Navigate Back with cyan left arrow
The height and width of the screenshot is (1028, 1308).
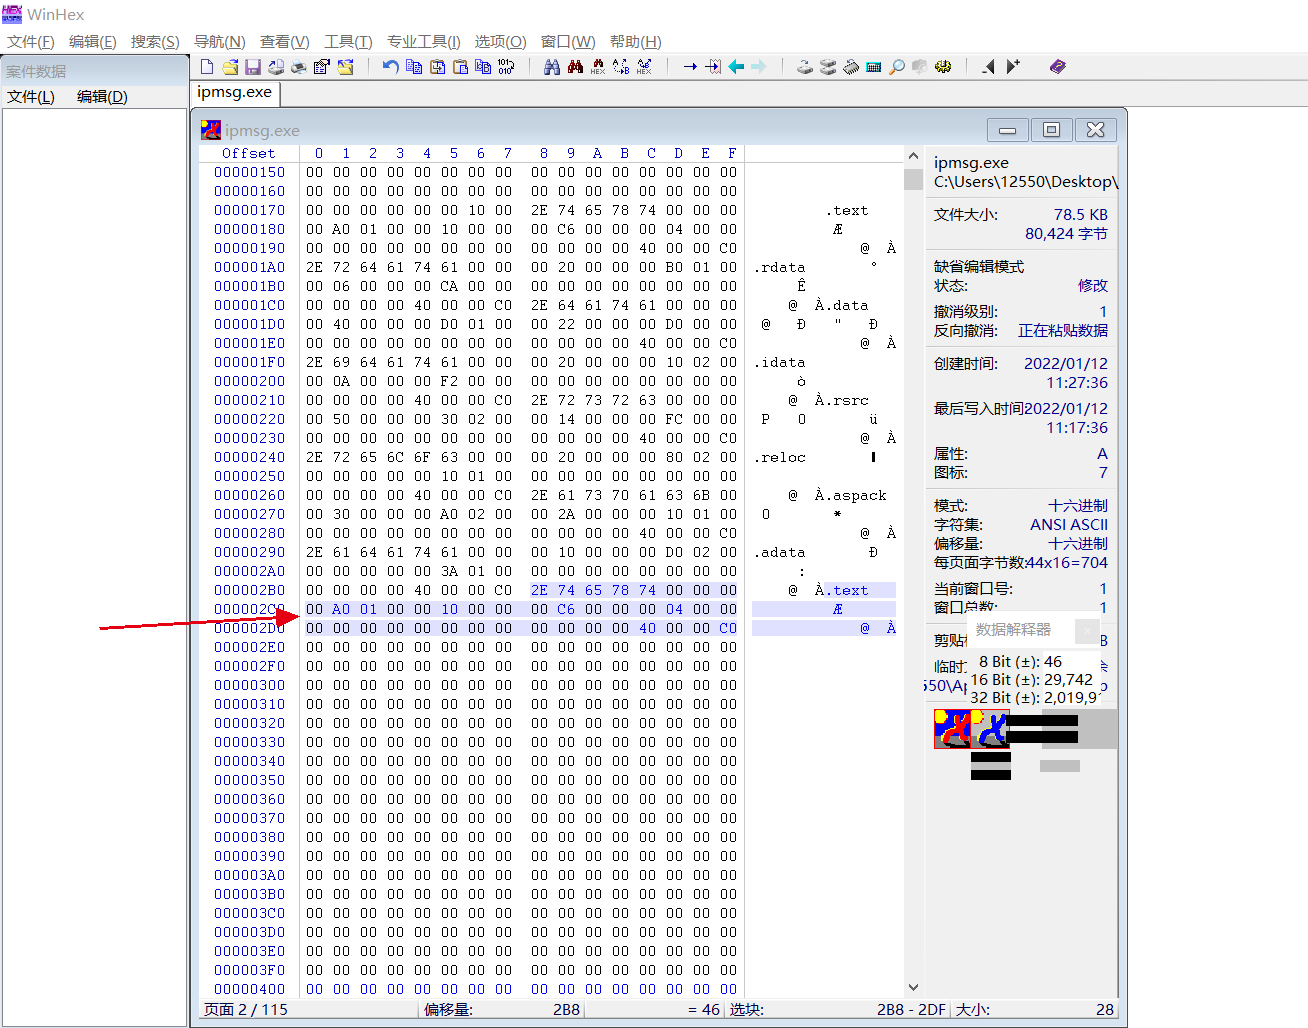736,67
